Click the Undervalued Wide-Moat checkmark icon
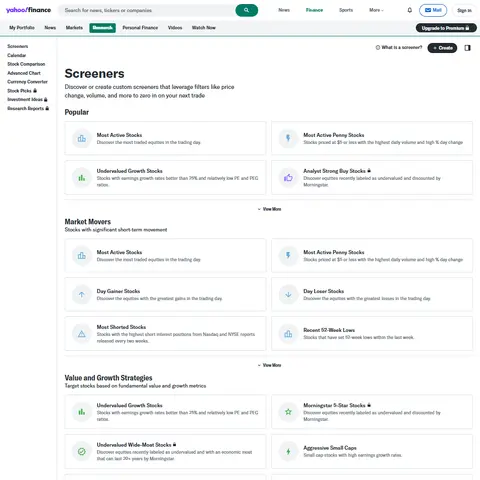Screen dimensions: 480x480 pos(82,451)
